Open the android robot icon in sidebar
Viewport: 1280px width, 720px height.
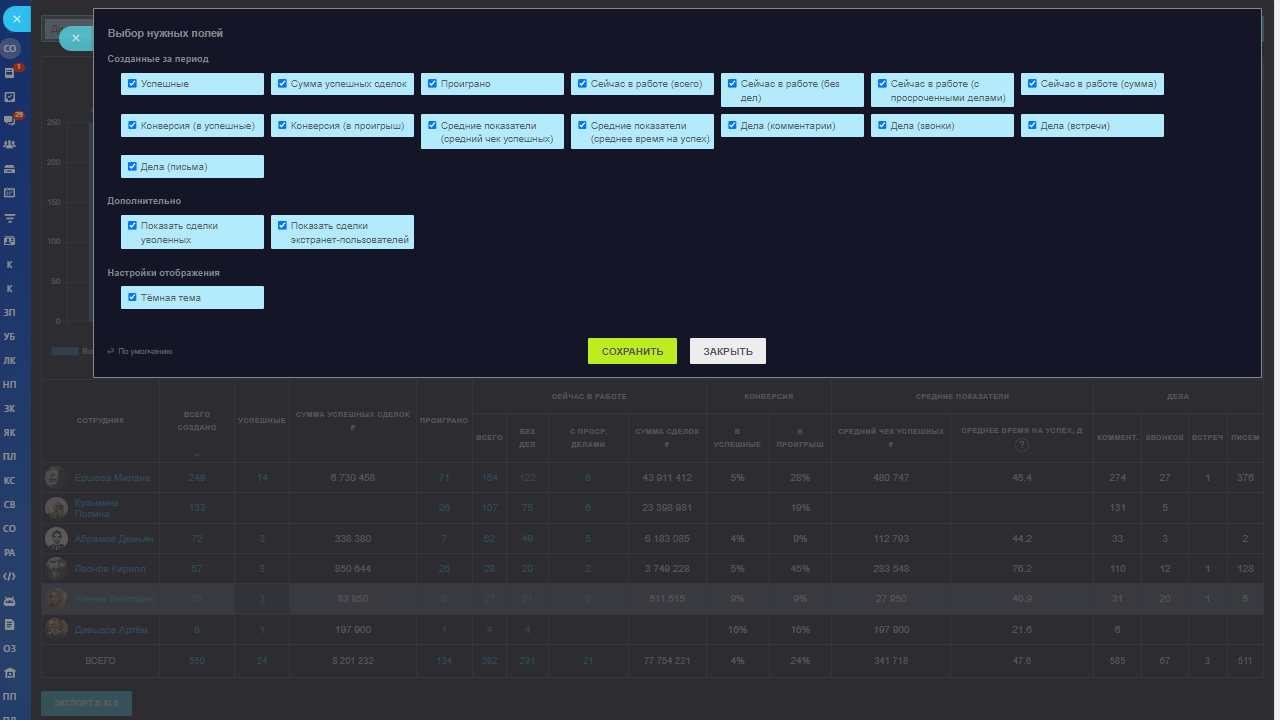coord(10,601)
